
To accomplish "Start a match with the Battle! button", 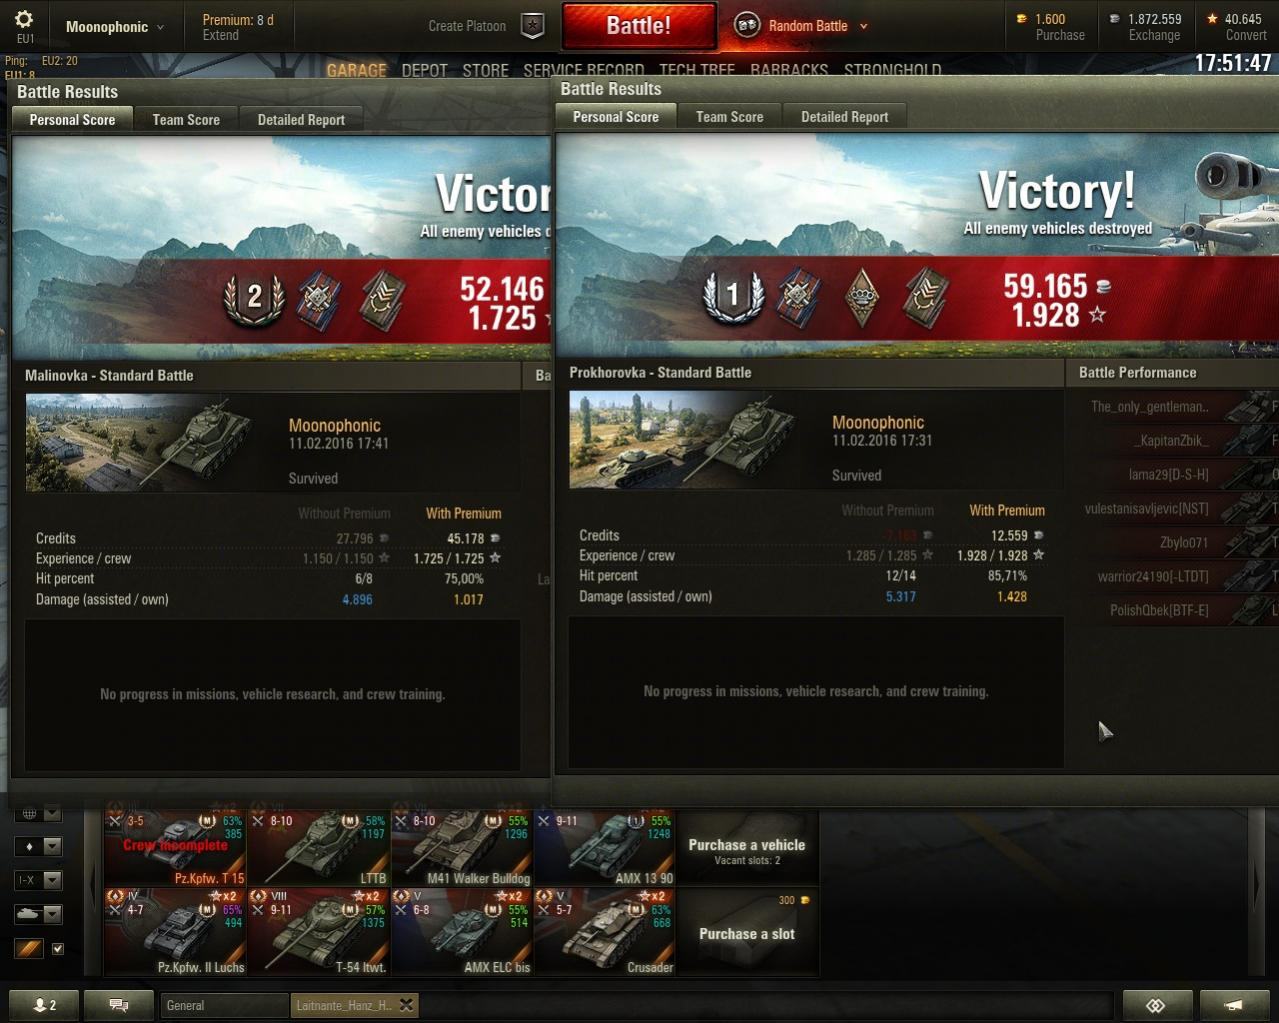I will pos(639,26).
